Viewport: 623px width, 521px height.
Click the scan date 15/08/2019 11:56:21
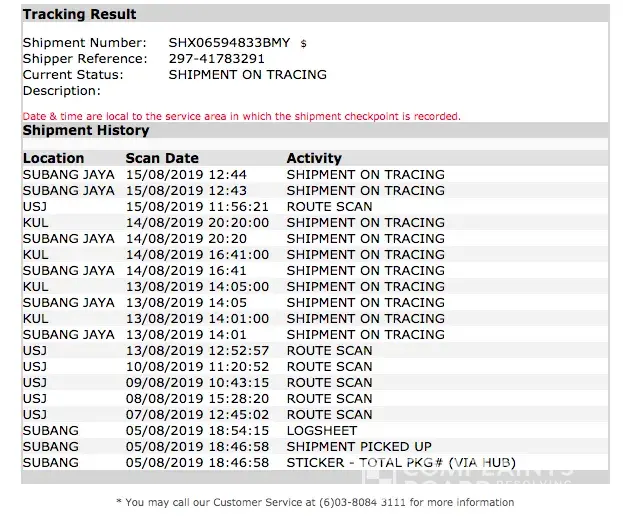pyautogui.click(x=197, y=207)
